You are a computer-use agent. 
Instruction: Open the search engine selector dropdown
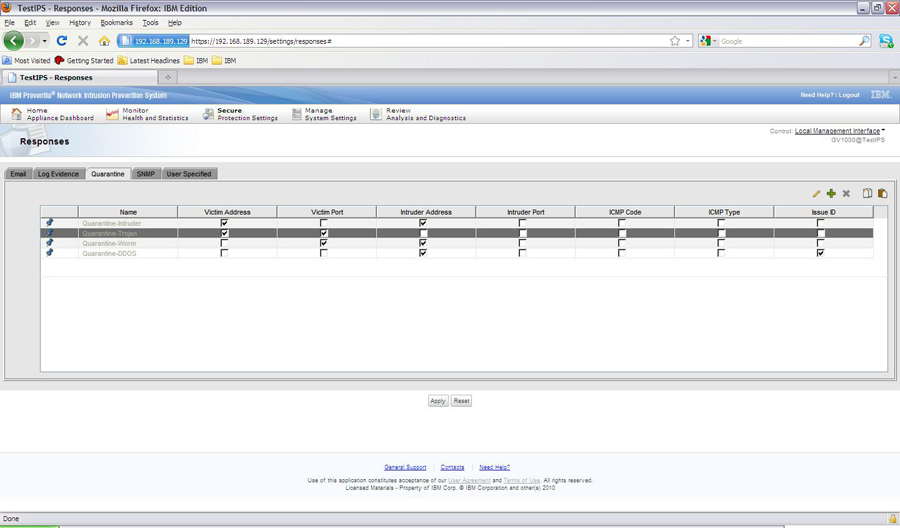pos(714,41)
